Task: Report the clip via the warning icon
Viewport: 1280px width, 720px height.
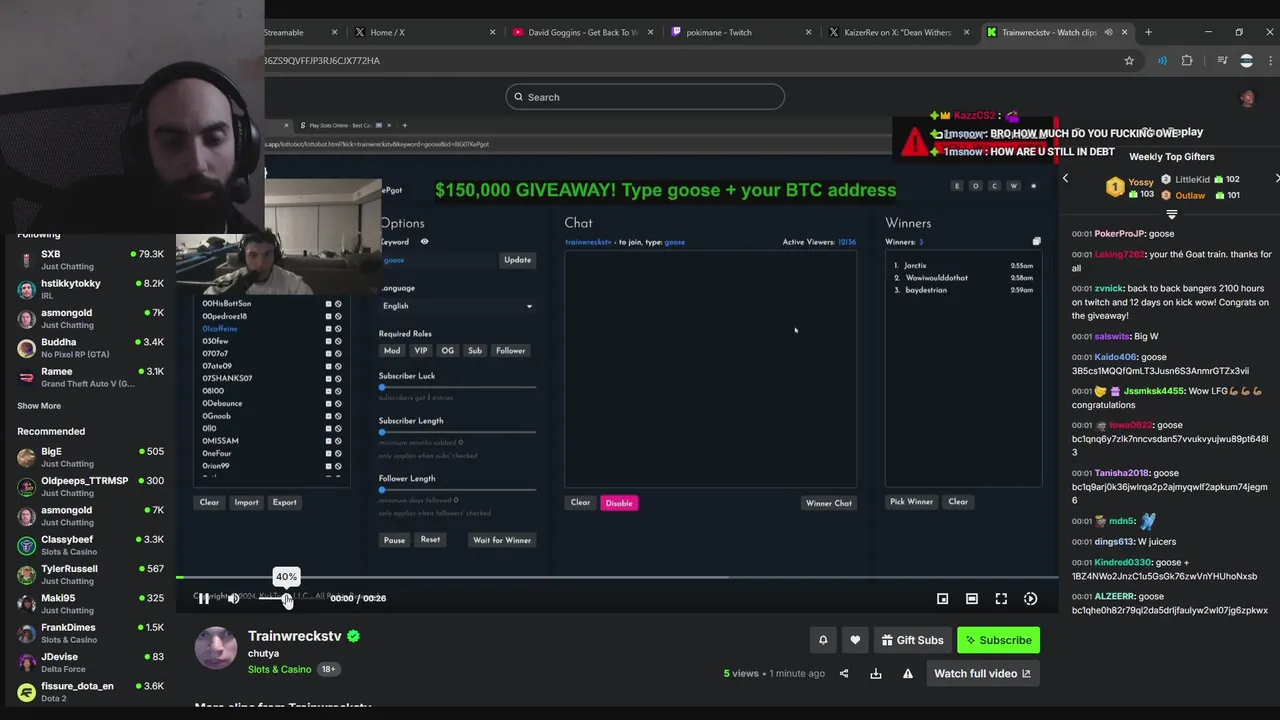Action: 908,673
